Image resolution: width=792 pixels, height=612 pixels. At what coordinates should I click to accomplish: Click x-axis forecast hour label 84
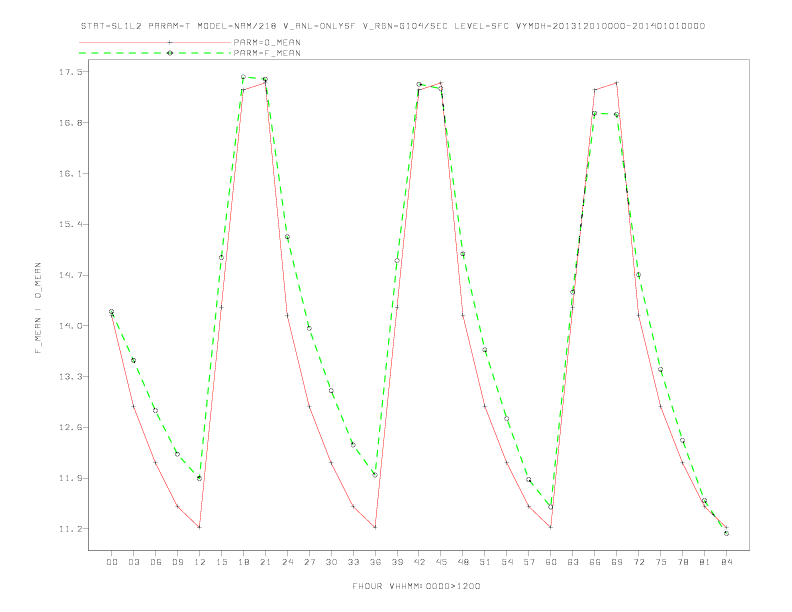point(727,562)
